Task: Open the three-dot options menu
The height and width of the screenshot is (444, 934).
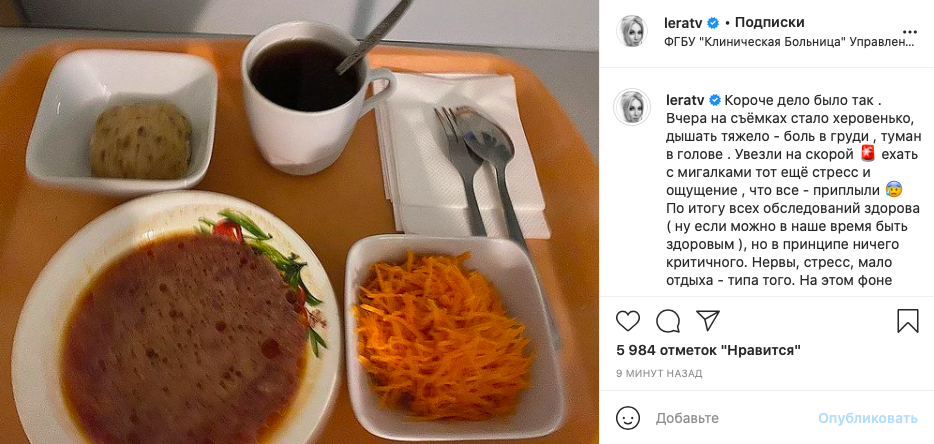Action: pyautogui.click(x=910, y=32)
